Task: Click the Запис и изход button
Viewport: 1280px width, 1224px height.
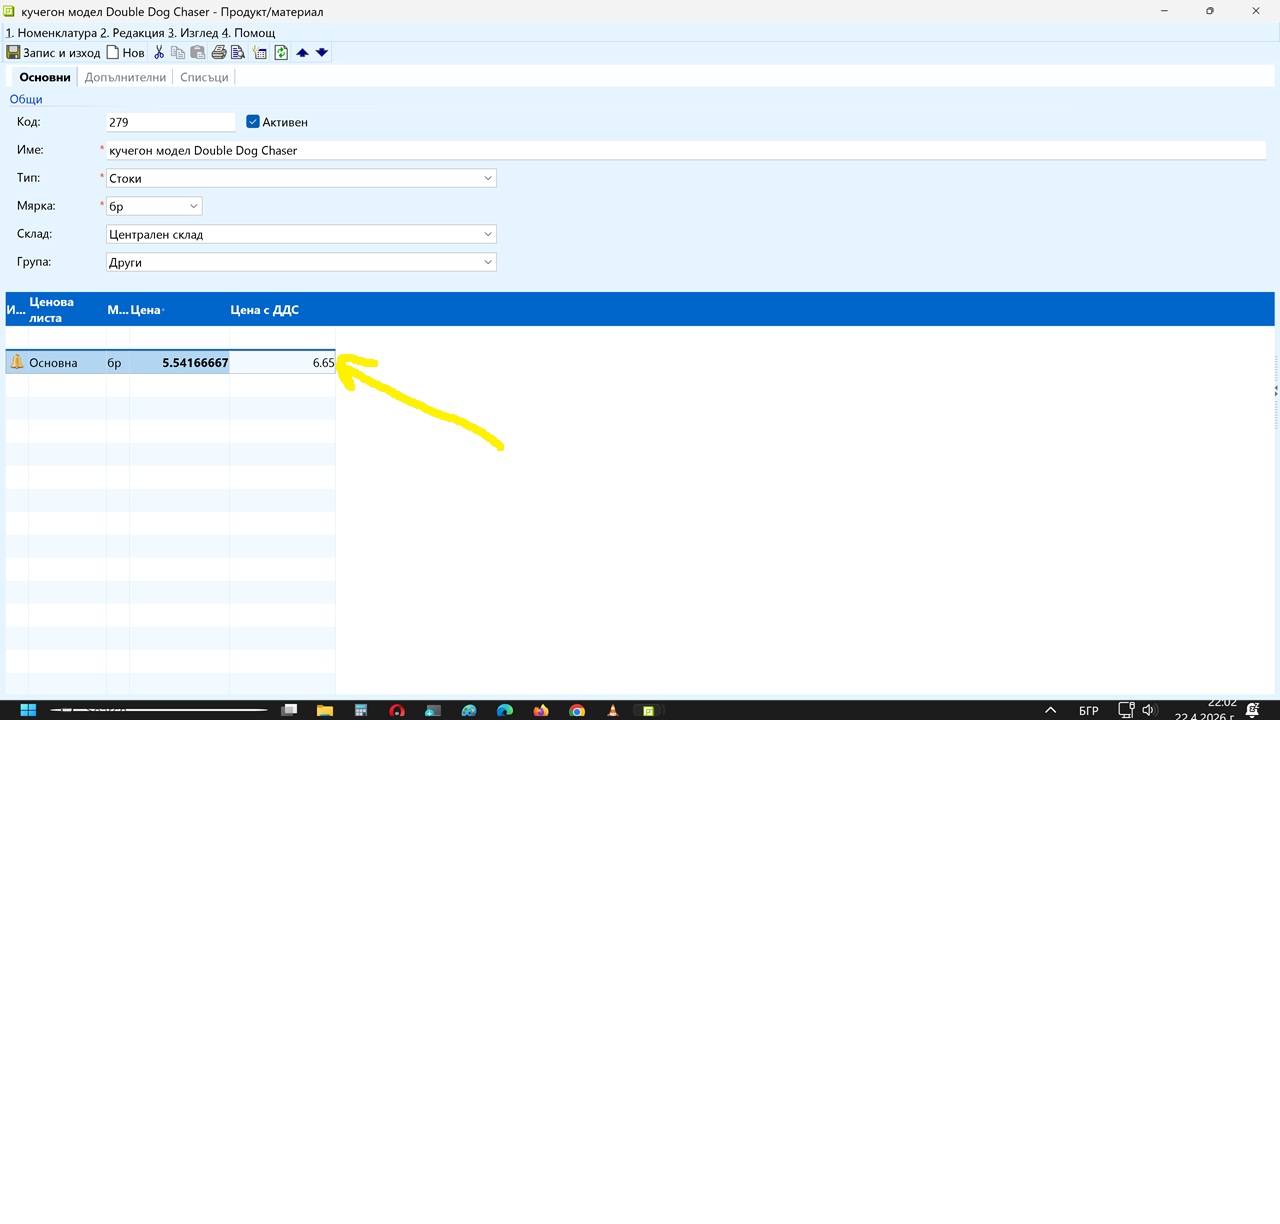Action: tap(54, 53)
